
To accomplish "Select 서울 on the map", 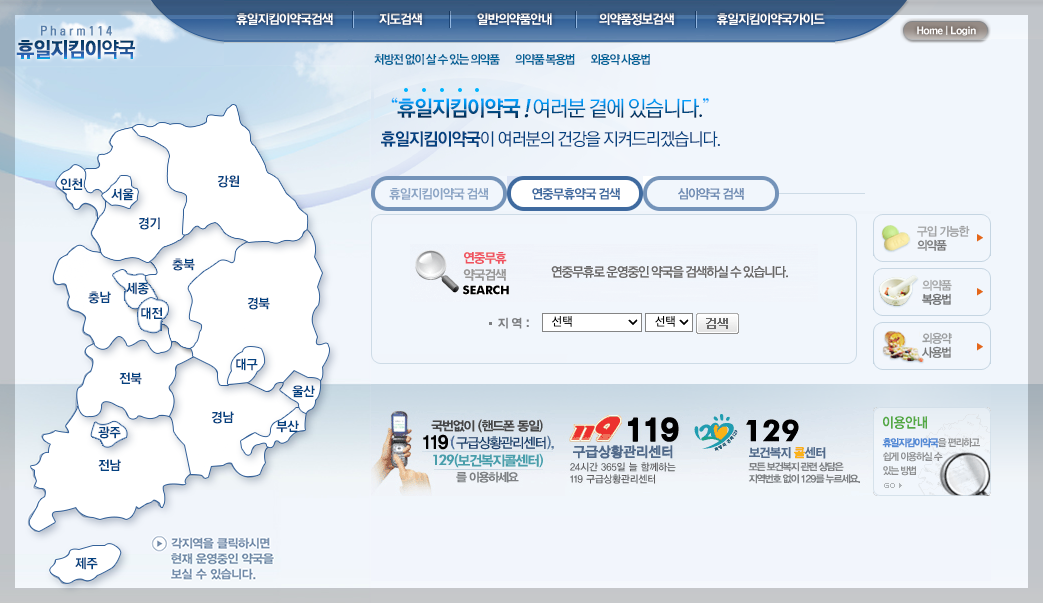I will click(122, 194).
